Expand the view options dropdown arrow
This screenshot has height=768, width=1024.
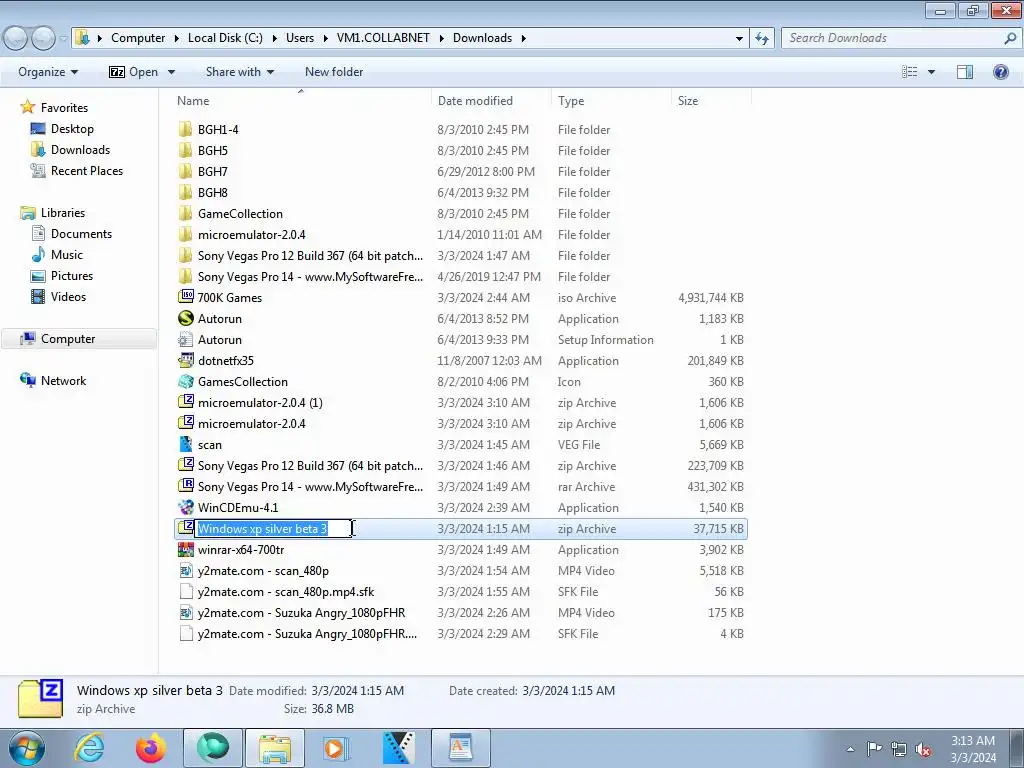point(931,72)
